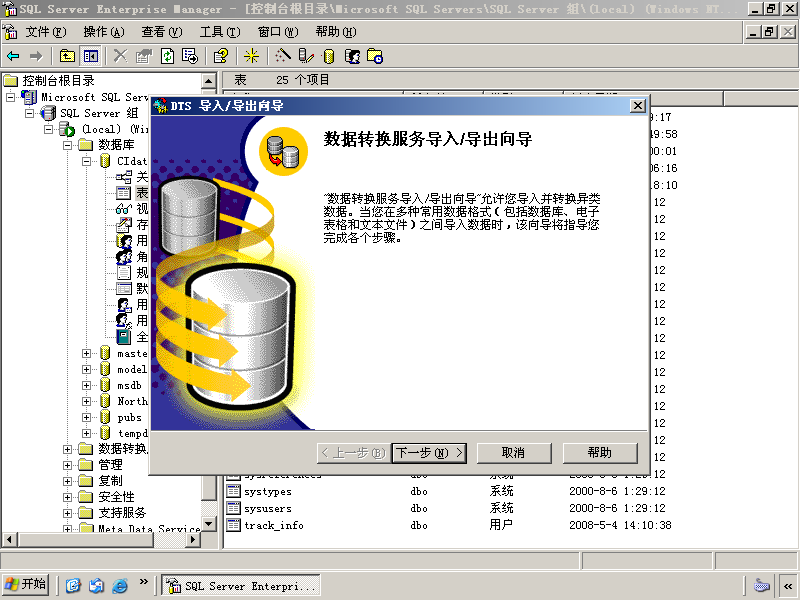Open the Help toolbar icon
This screenshot has height=600, width=800.
220,56
